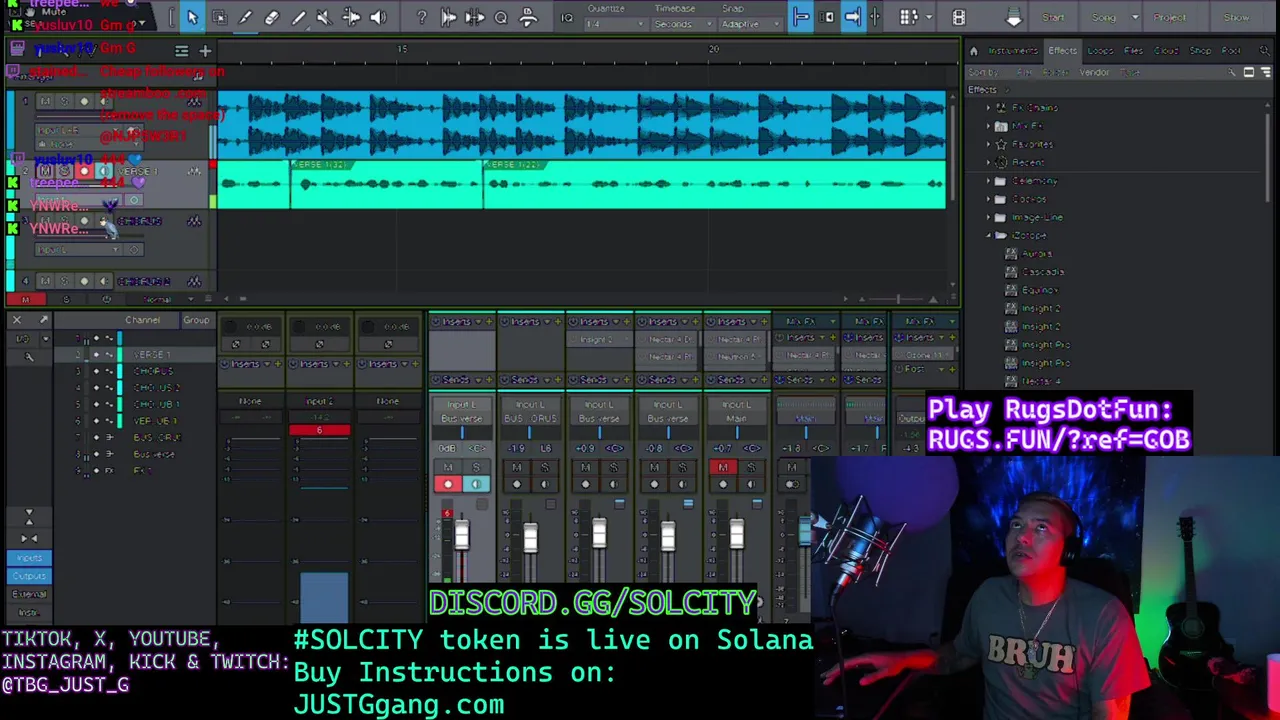This screenshot has height=720, width=1280.
Task: Add insert with plus on first channel
Action: pos(489,321)
